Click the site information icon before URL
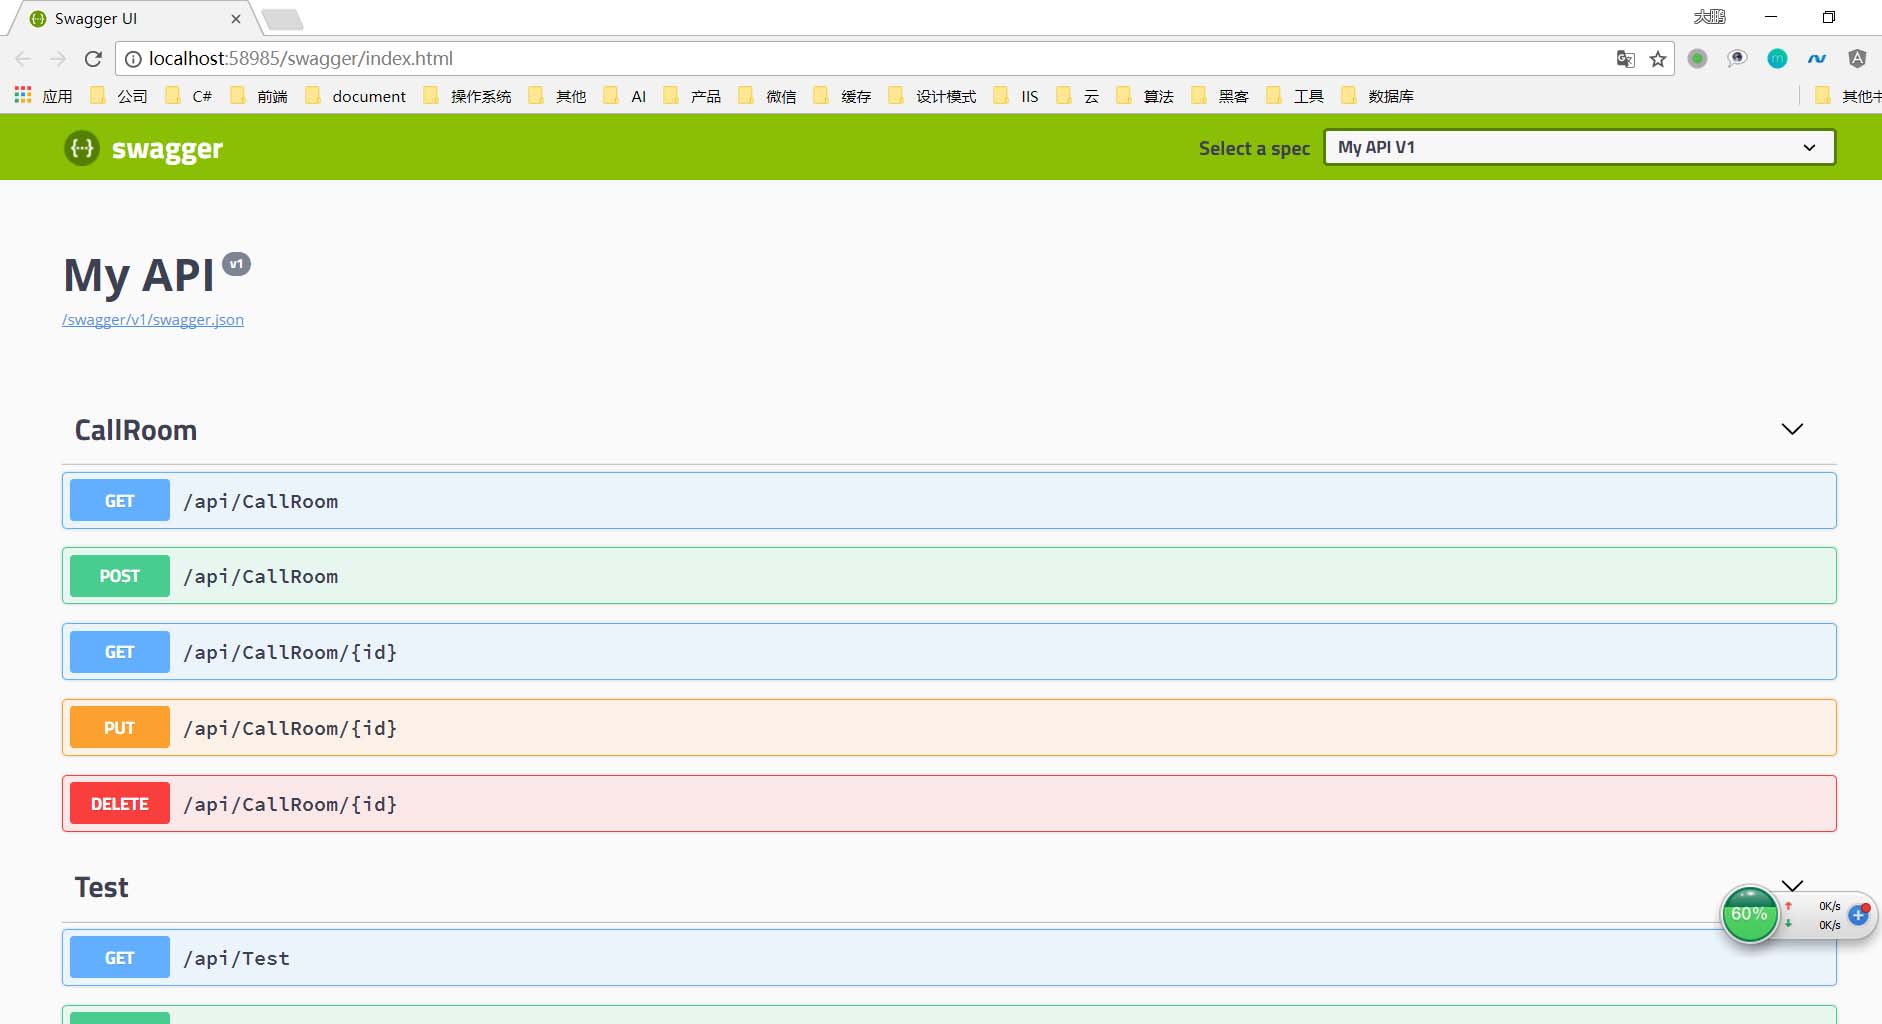The width and height of the screenshot is (1882, 1024). pos(133,59)
